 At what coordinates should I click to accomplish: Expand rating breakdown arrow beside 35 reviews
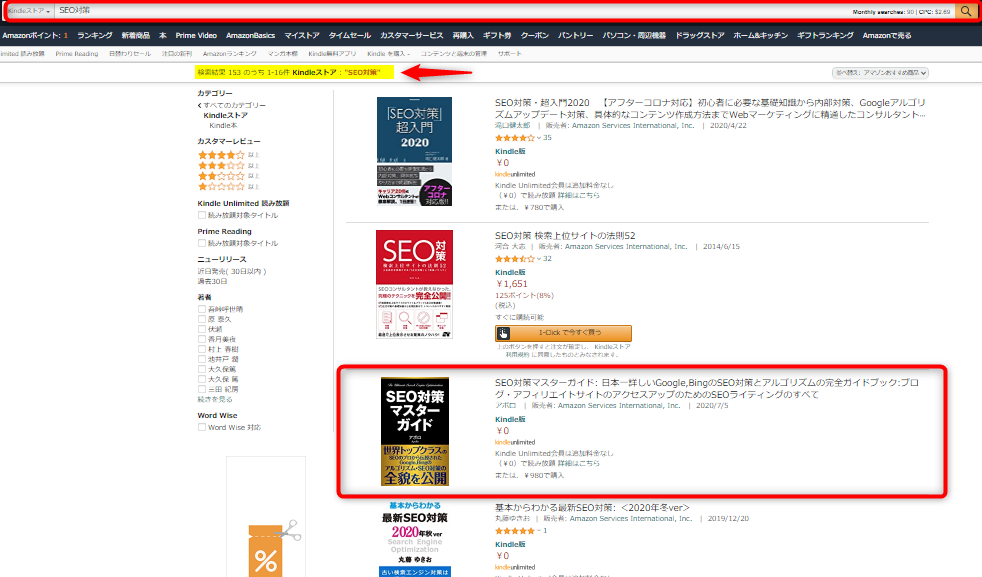click(x=539, y=138)
